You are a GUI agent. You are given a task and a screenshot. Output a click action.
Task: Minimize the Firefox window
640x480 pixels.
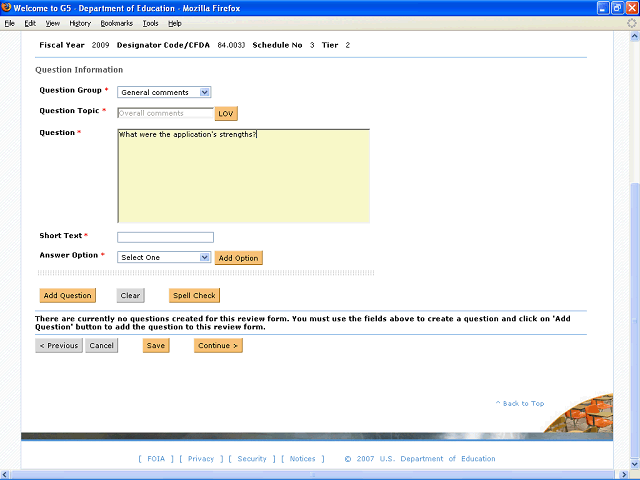604,8
